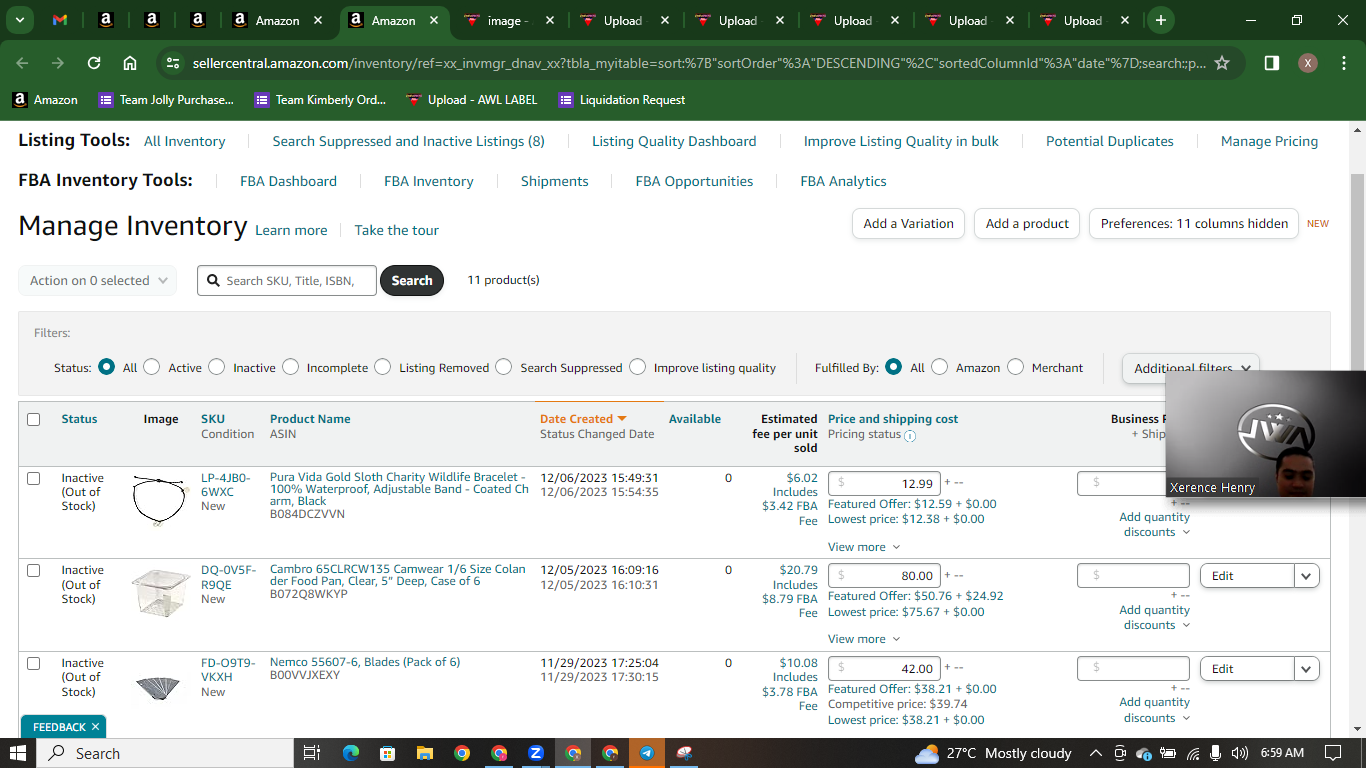This screenshot has width=1366, height=768.
Task: Open the Gmail pinned tab
Action: [x=60, y=20]
